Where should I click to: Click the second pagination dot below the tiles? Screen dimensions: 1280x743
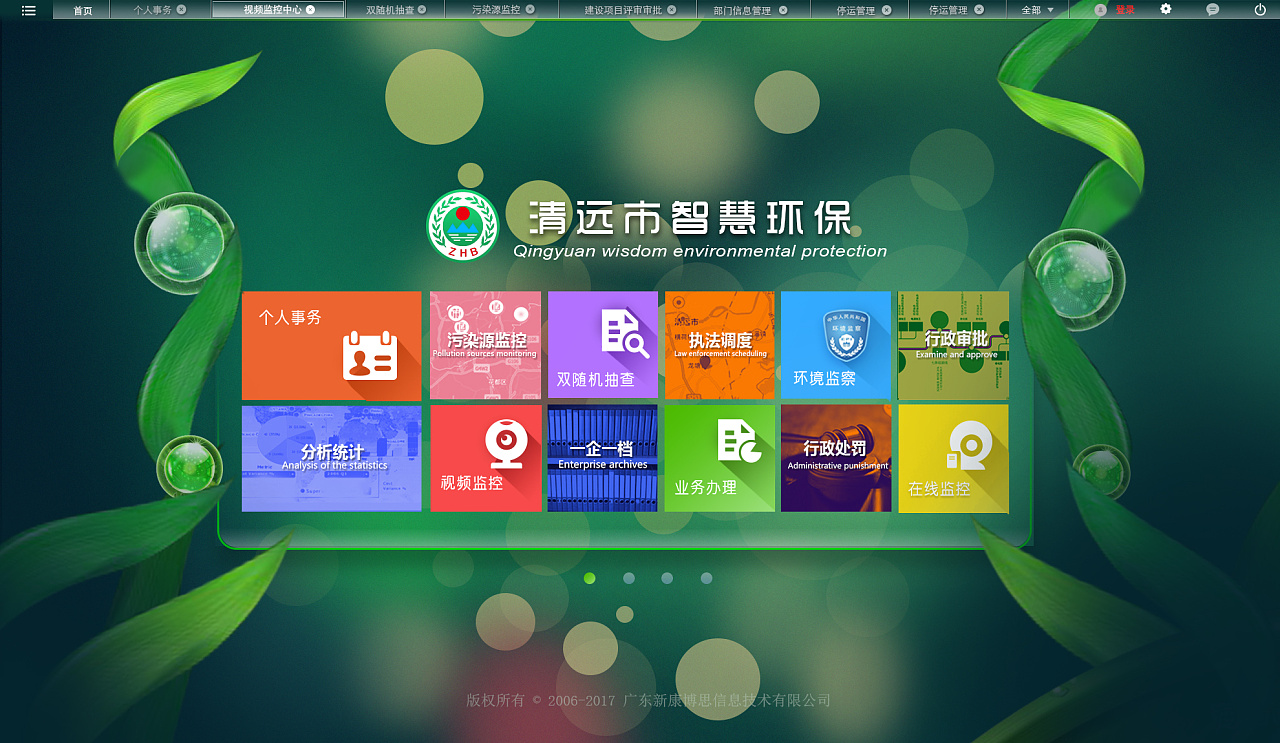628,578
